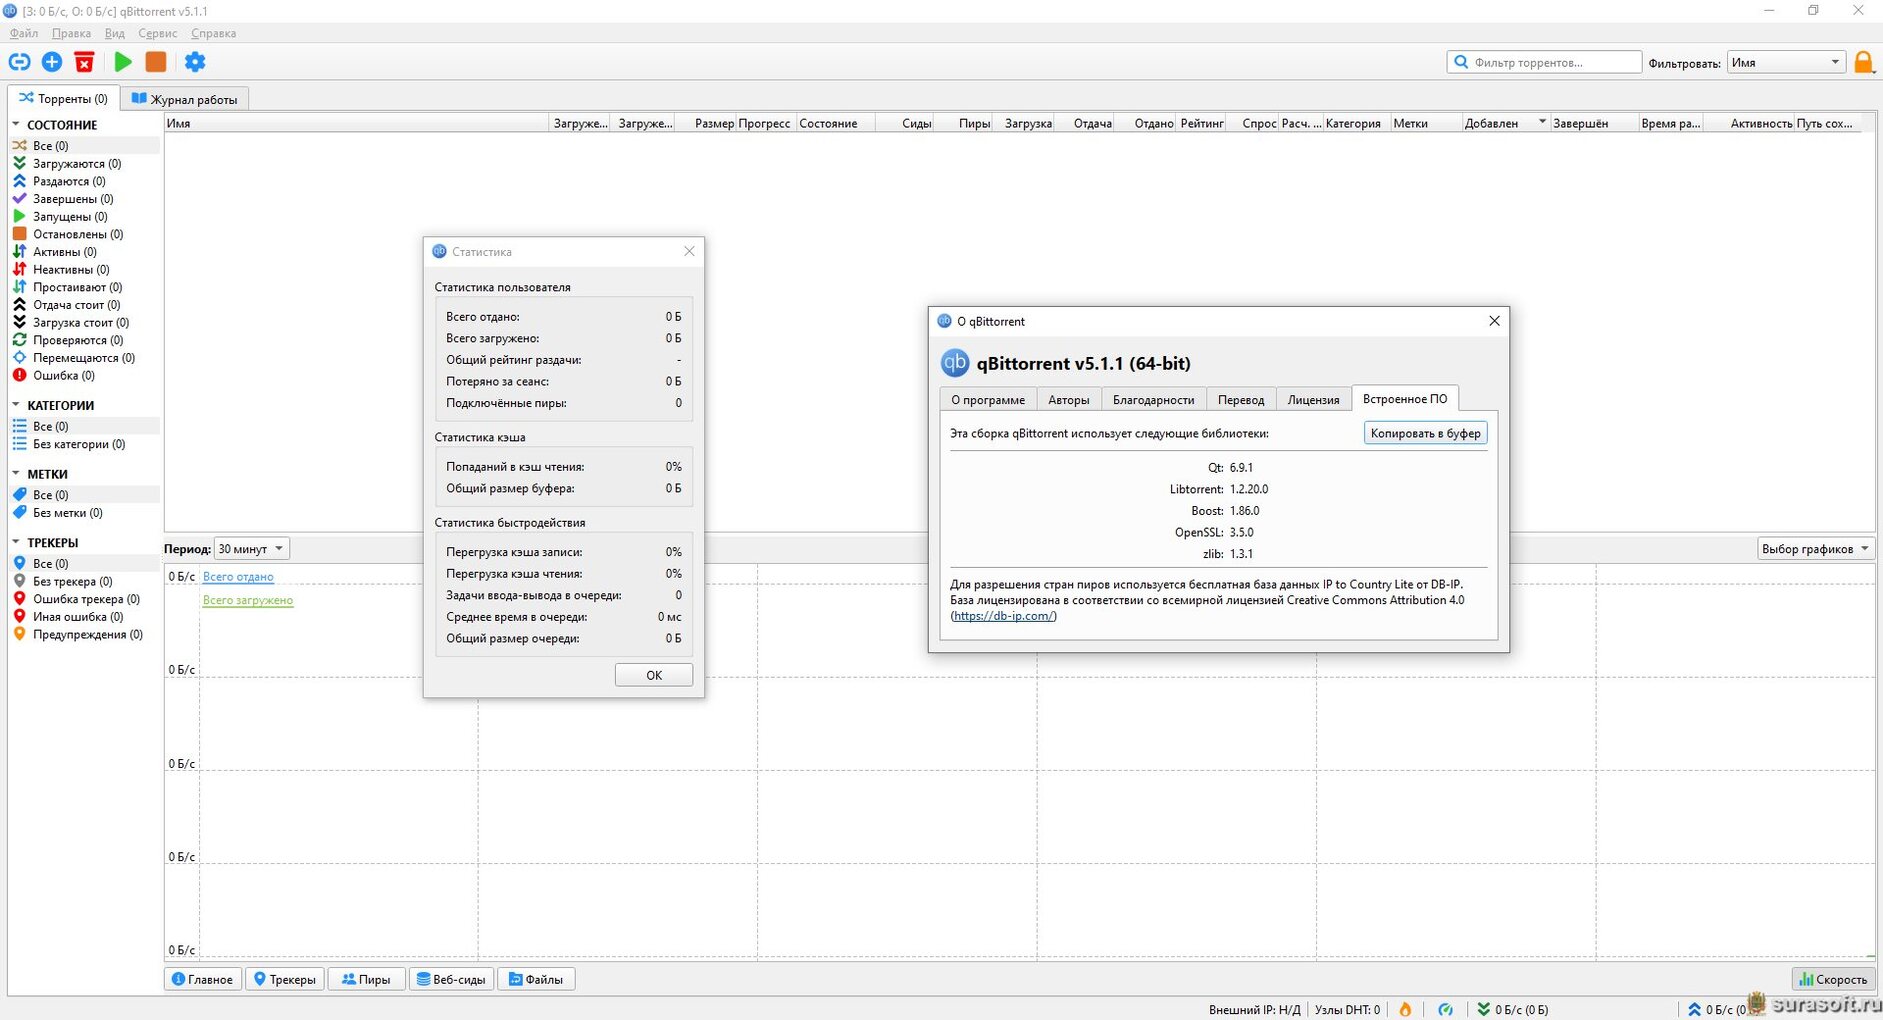The height and width of the screenshot is (1020, 1883).
Task: Select the Перемещаются (0) state filter
Action: tap(84, 358)
